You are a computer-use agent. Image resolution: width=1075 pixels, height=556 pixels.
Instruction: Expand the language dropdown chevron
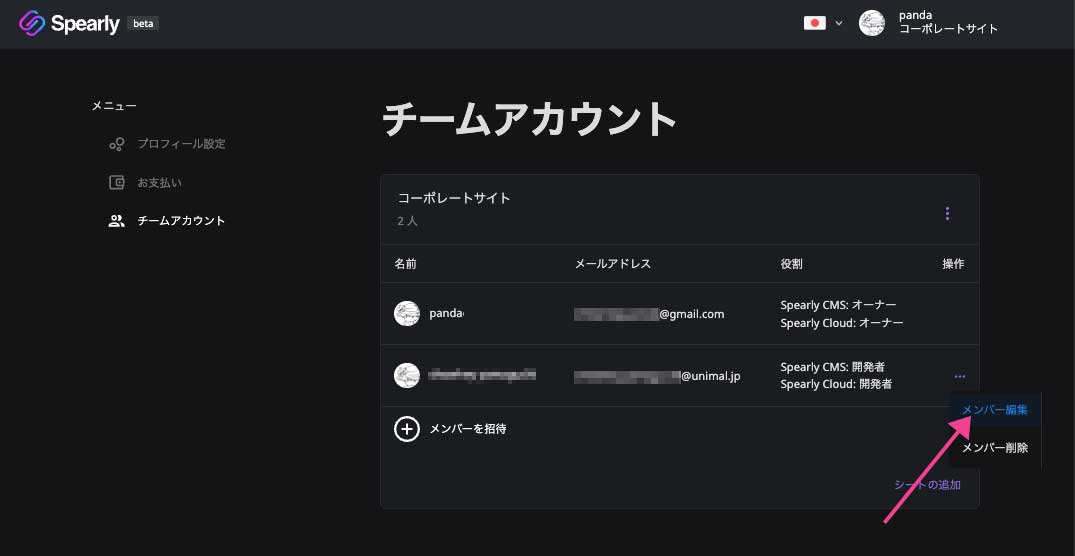(x=839, y=23)
